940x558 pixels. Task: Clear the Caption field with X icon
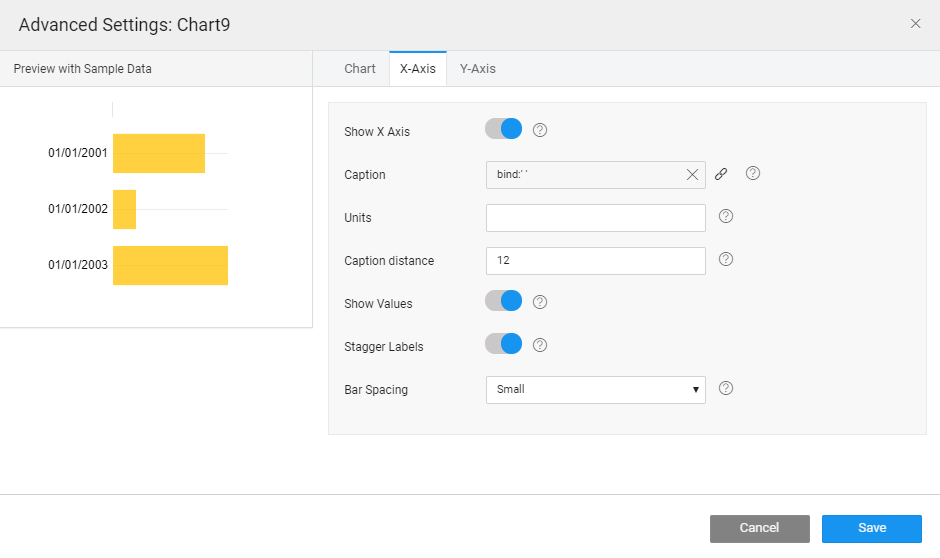(x=692, y=174)
